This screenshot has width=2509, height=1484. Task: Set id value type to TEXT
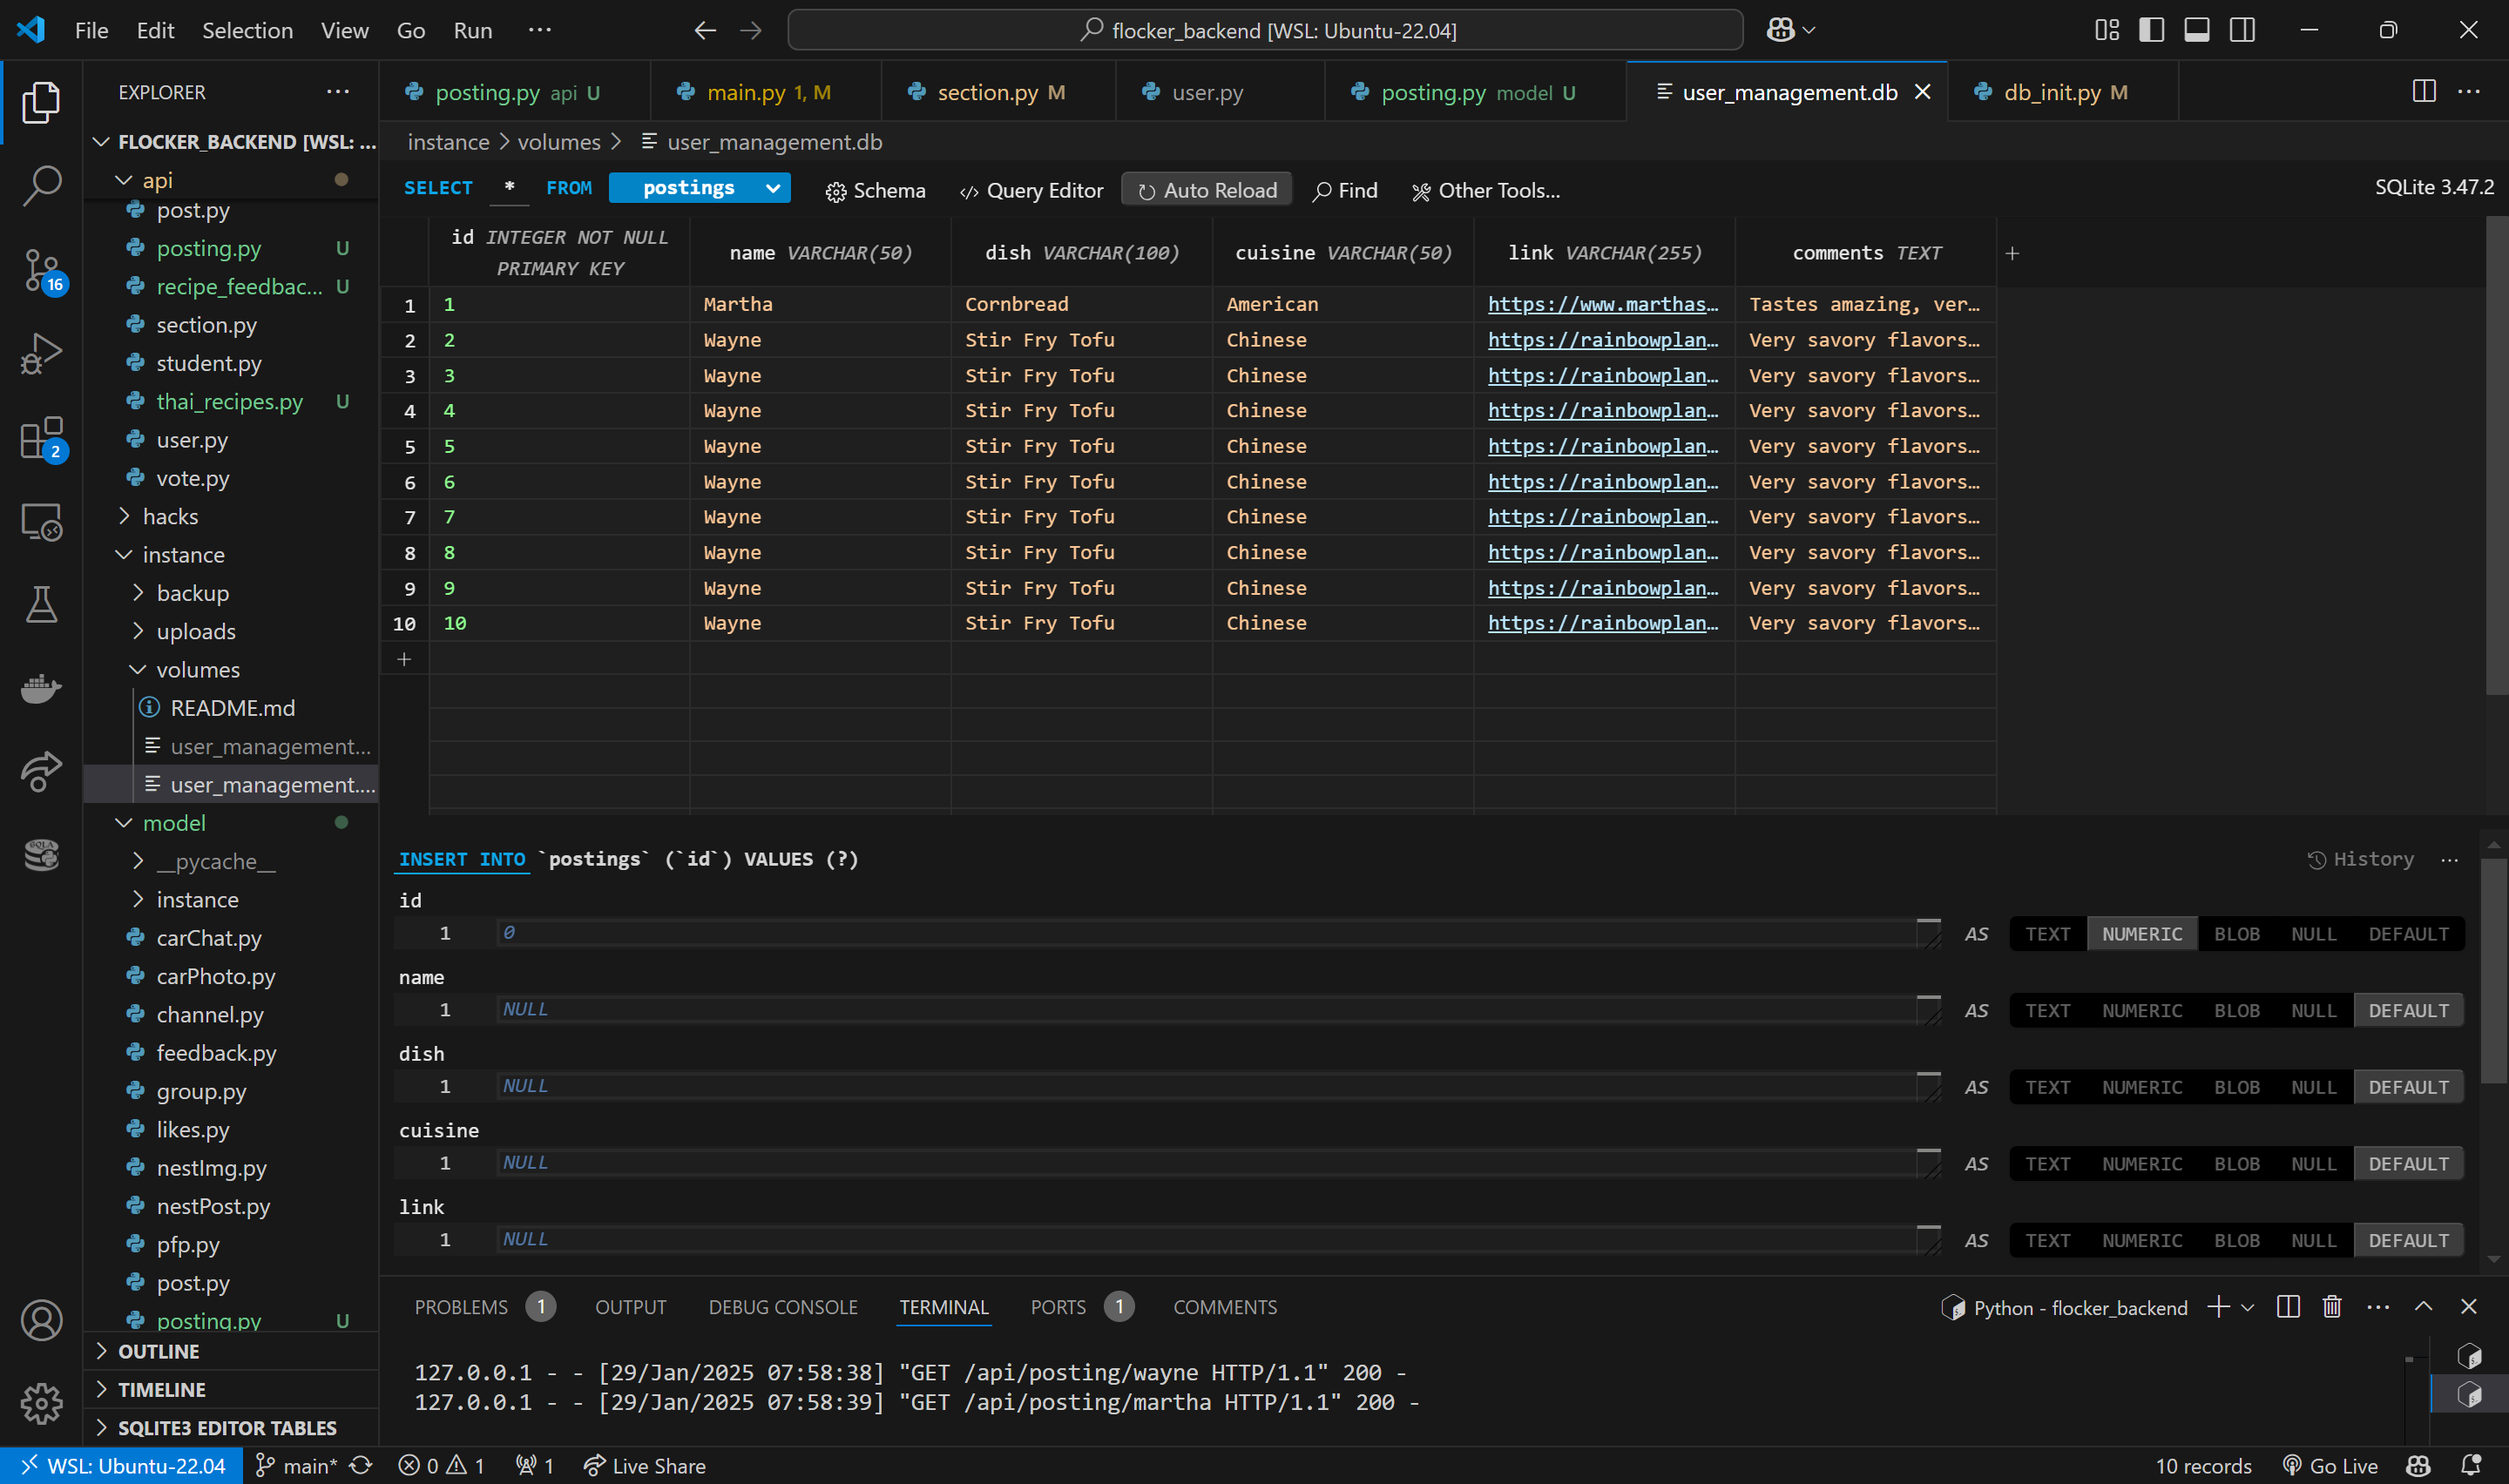[x=2047, y=934]
